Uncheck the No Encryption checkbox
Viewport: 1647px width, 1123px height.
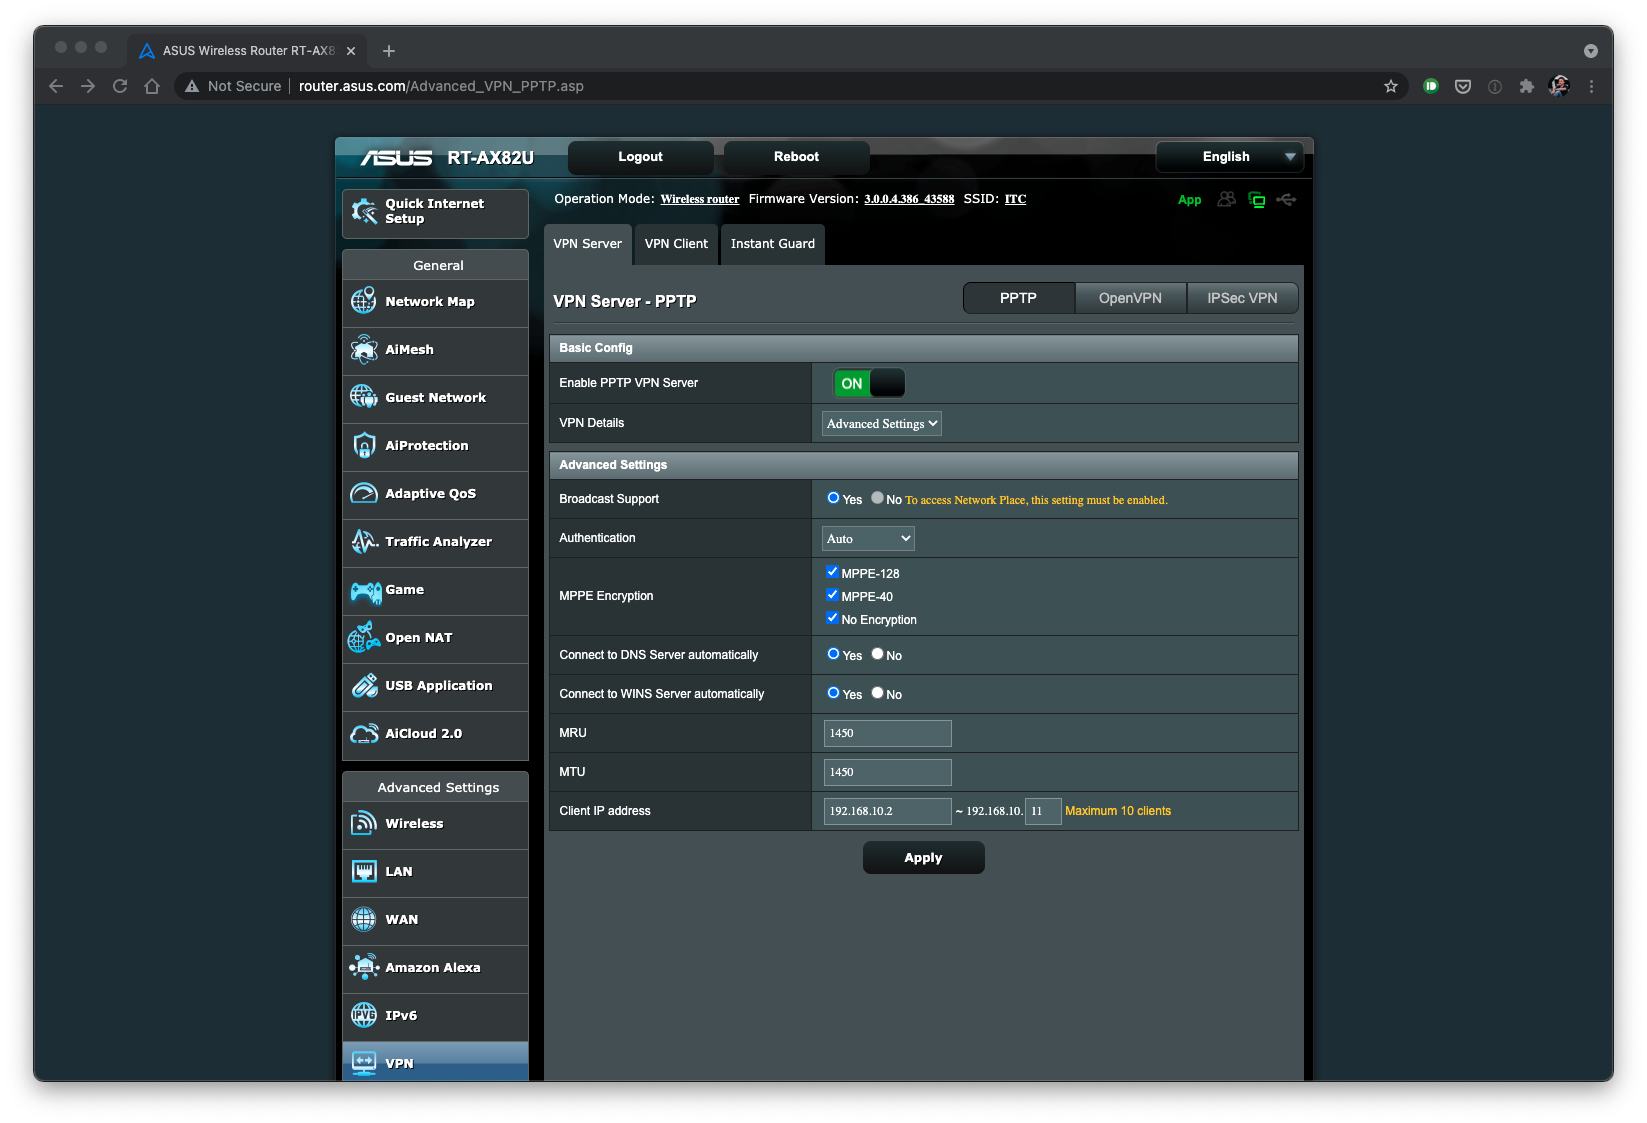(x=832, y=618)
